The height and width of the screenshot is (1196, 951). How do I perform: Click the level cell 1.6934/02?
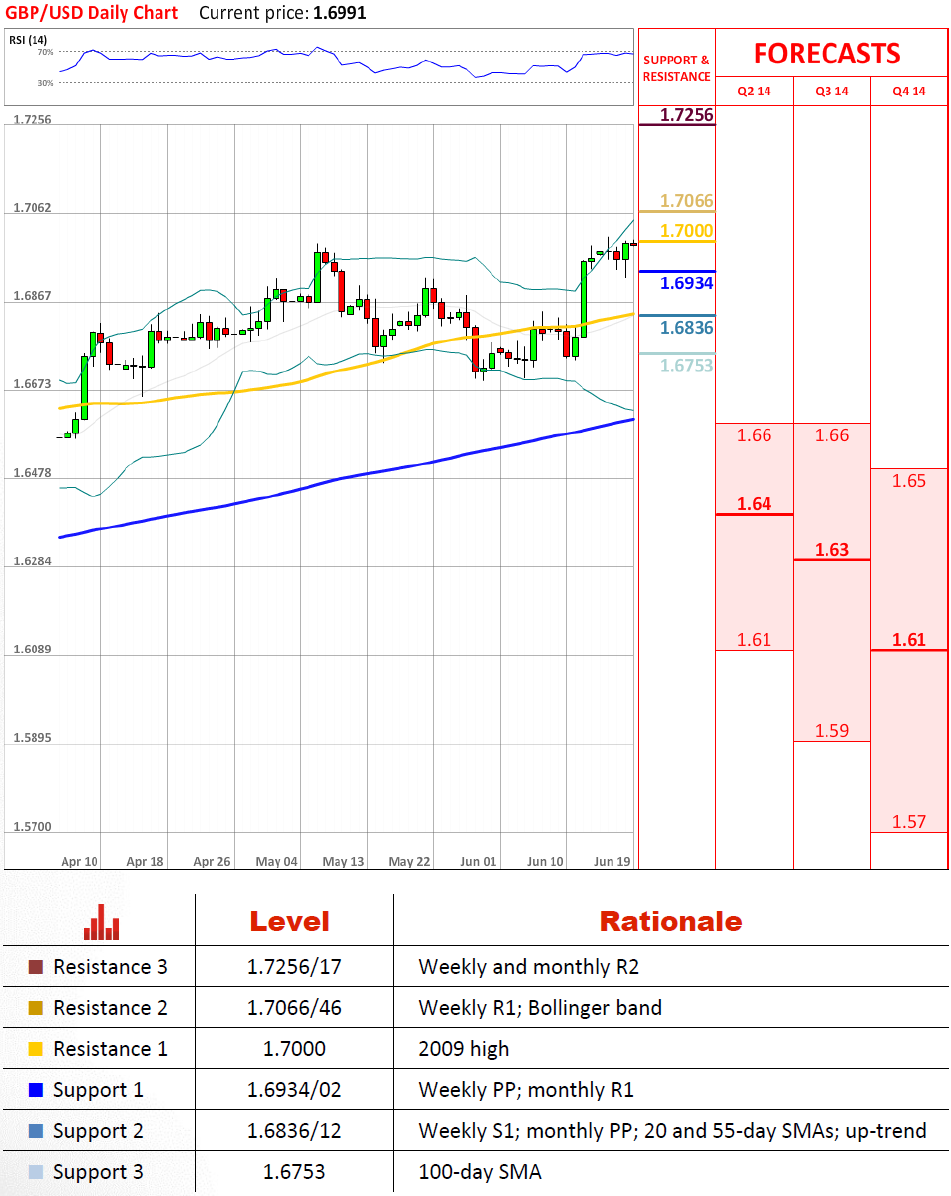pyautogui.click(x=294, y=1090)
